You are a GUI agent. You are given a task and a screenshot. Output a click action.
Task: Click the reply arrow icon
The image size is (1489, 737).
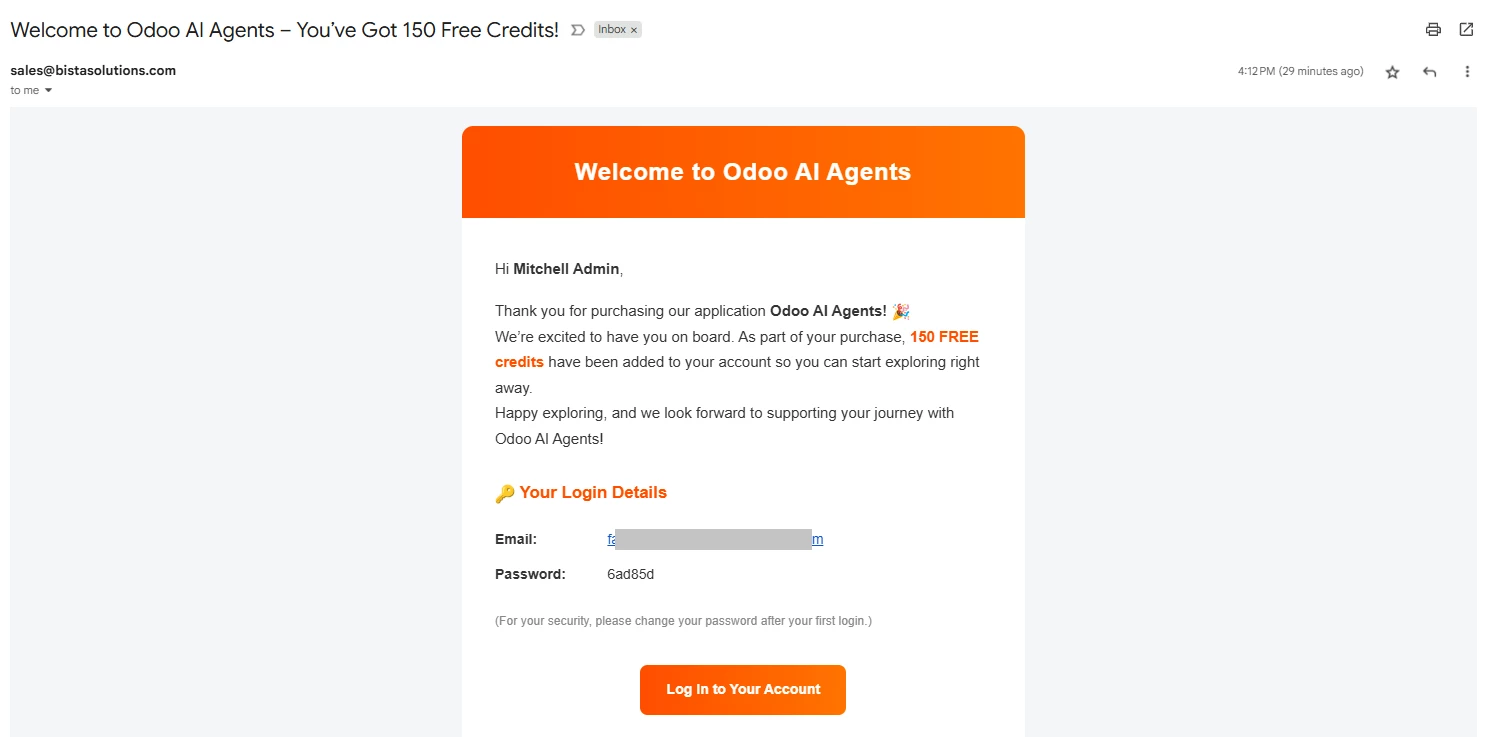[1430, 72]
